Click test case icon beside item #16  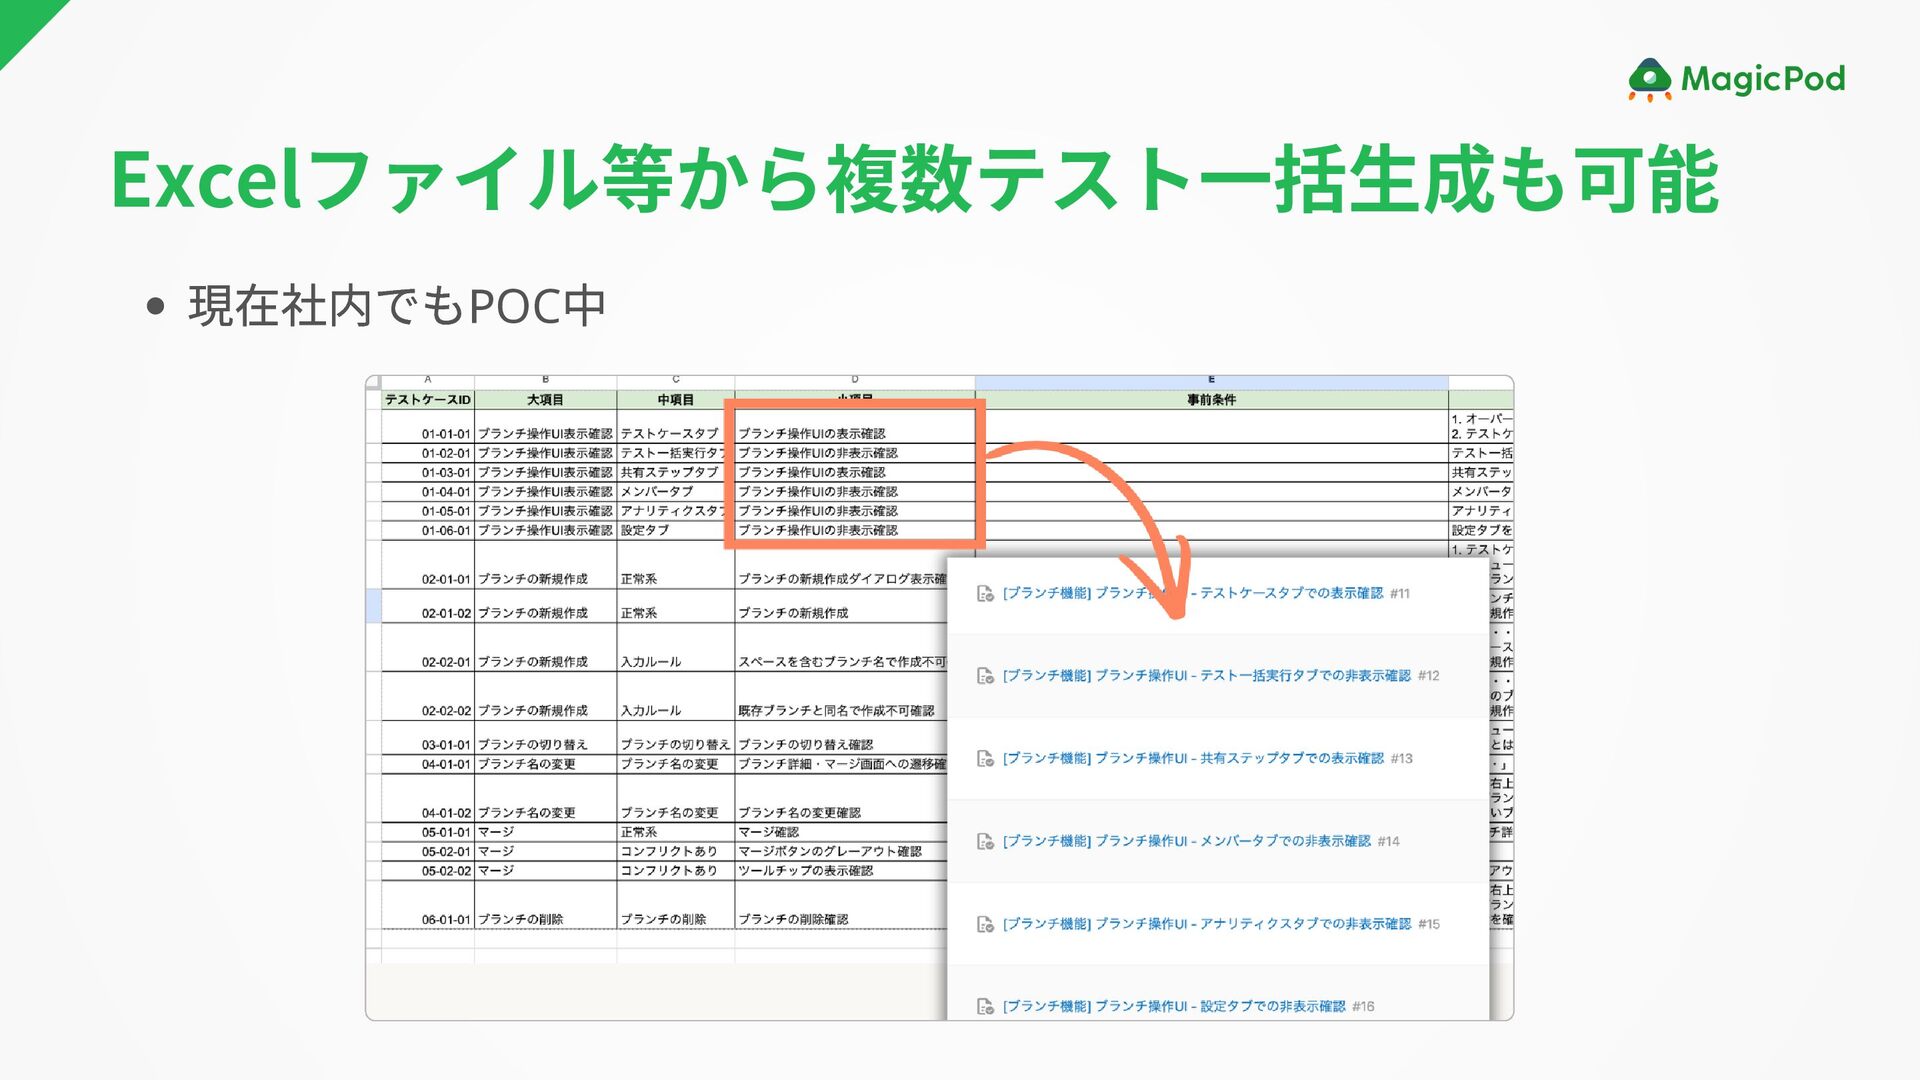985,1006
